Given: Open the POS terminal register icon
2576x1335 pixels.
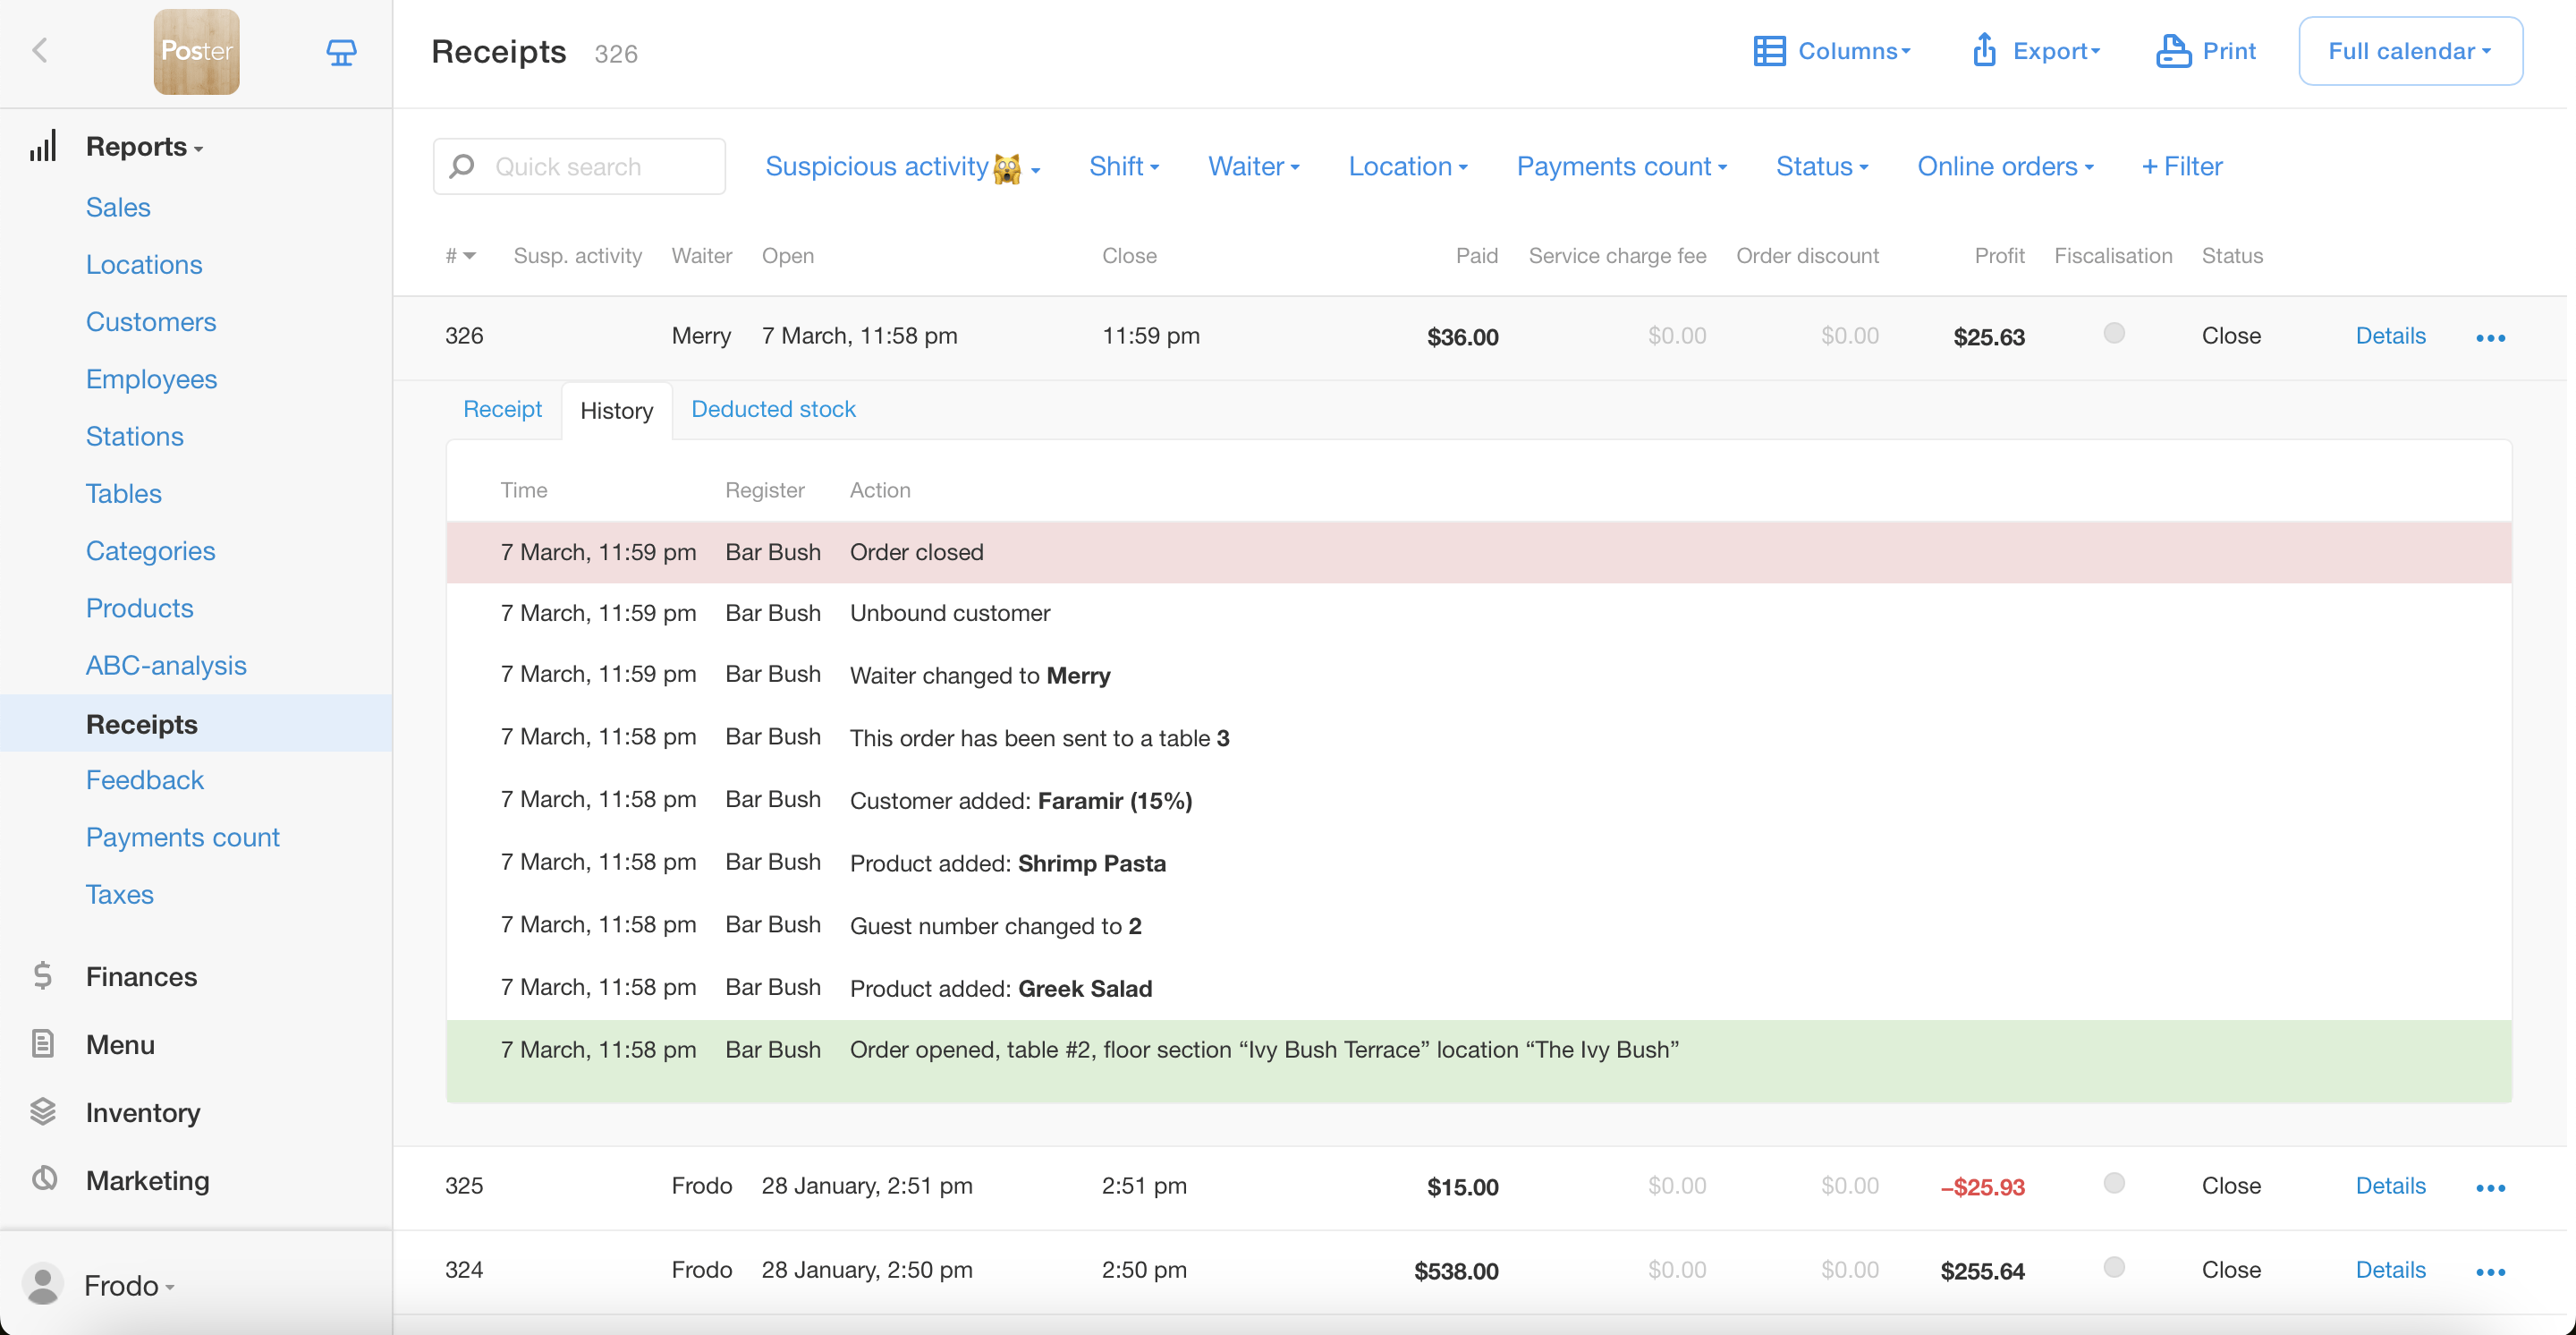Looking at the screenshot, I should (341, 52).
